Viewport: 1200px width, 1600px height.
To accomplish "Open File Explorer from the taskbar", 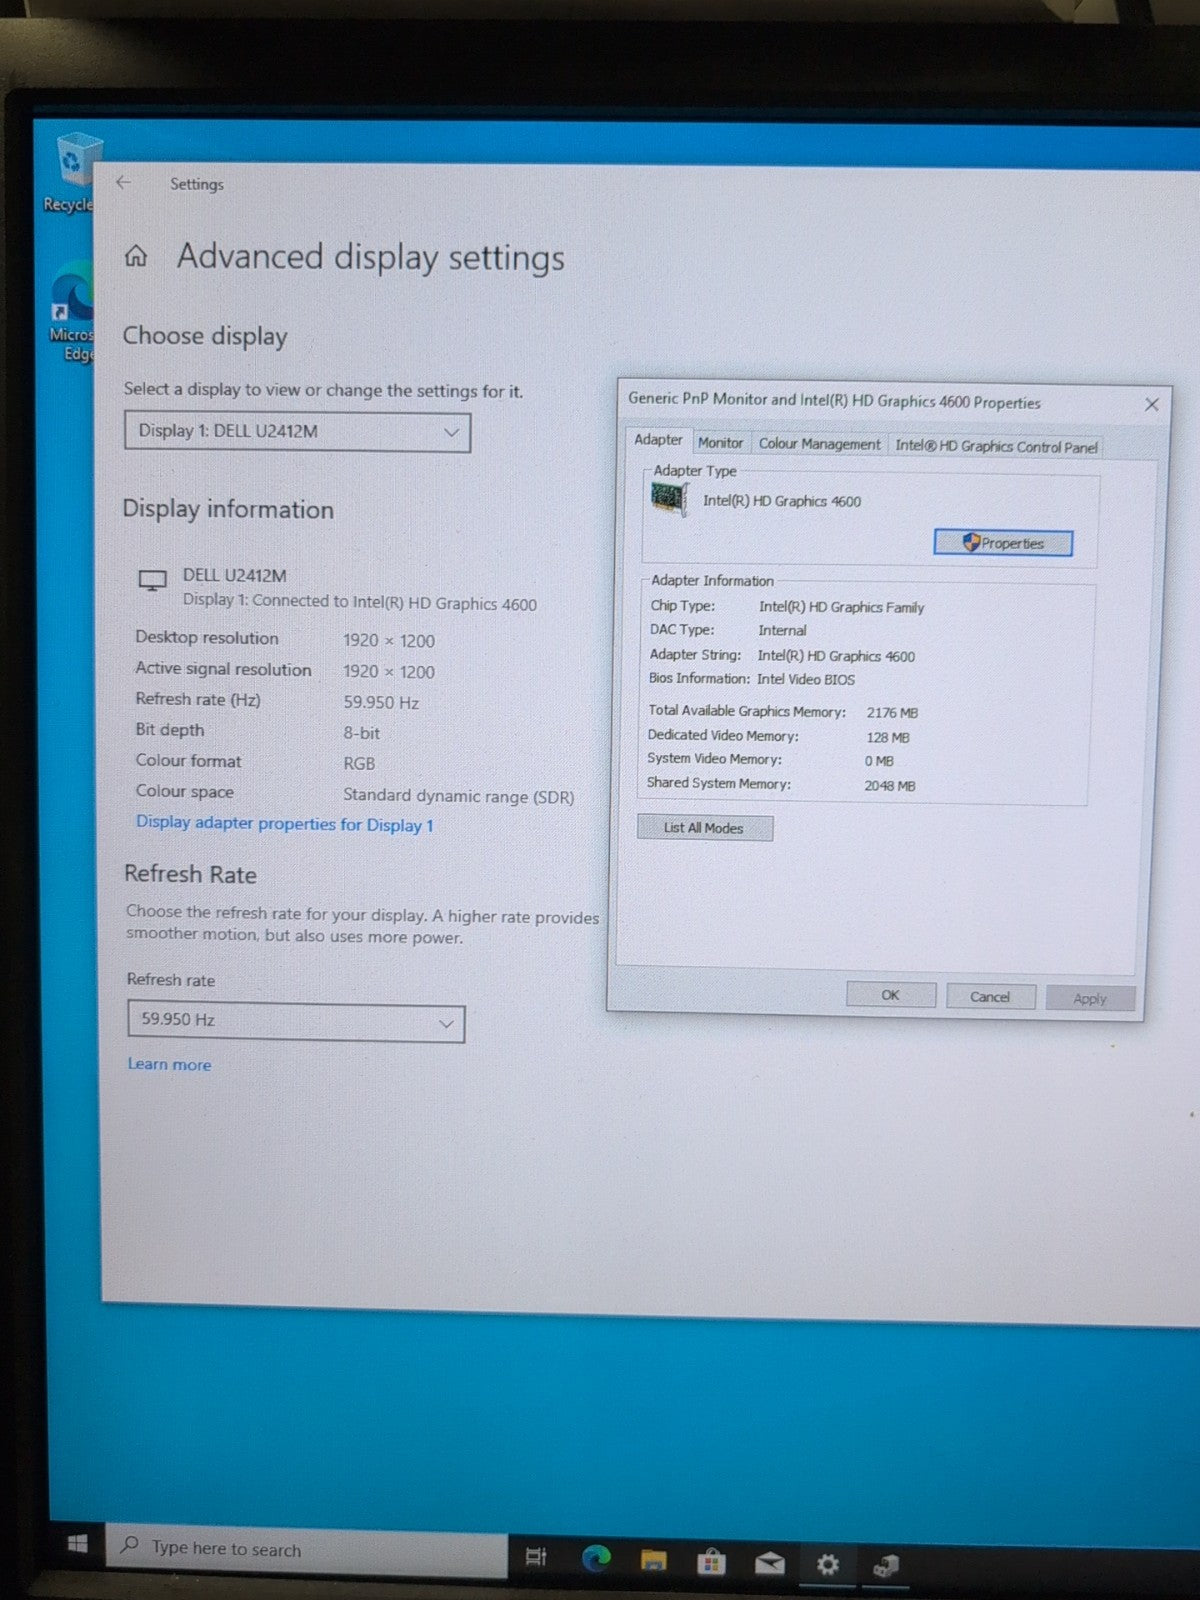I will (x=653, y=1559).
